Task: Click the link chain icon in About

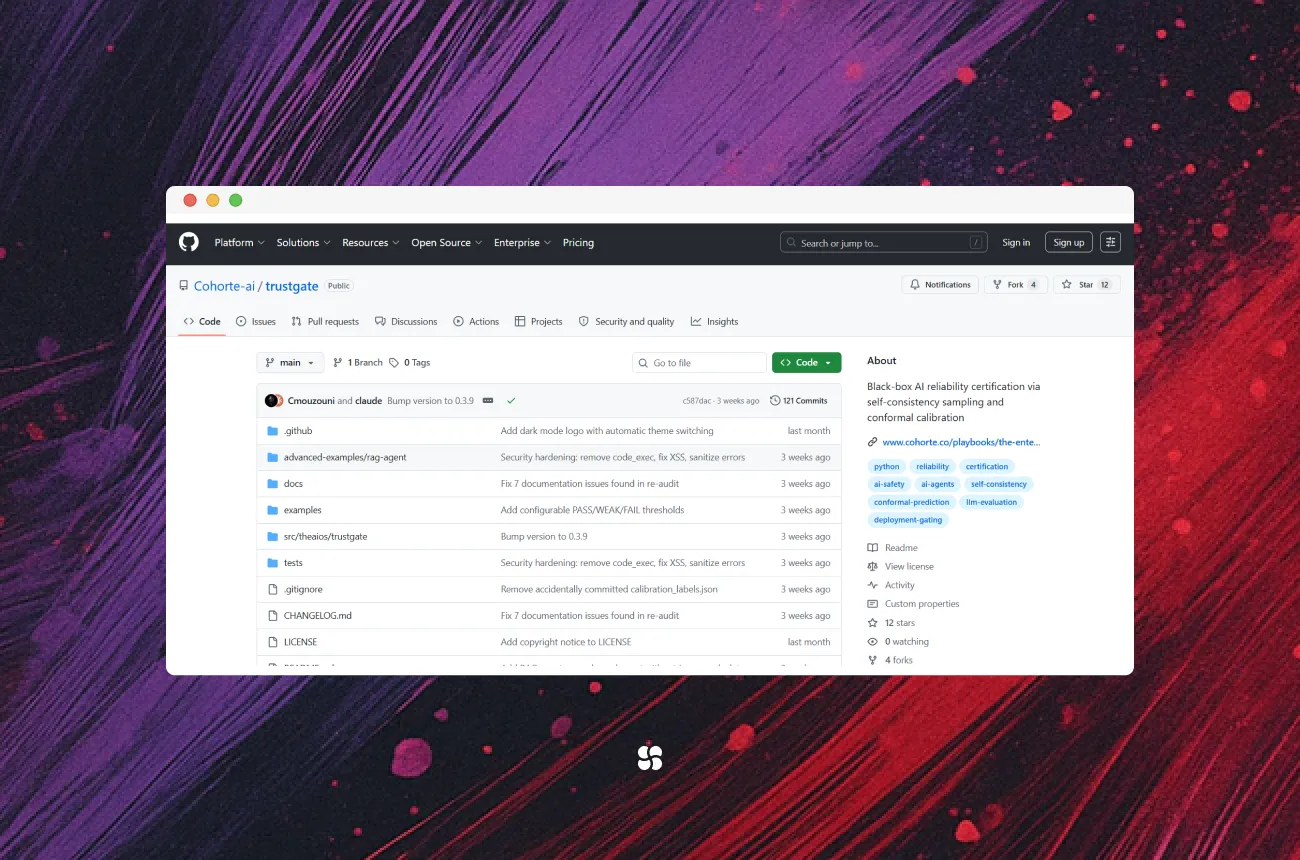Action: point(873,442)
